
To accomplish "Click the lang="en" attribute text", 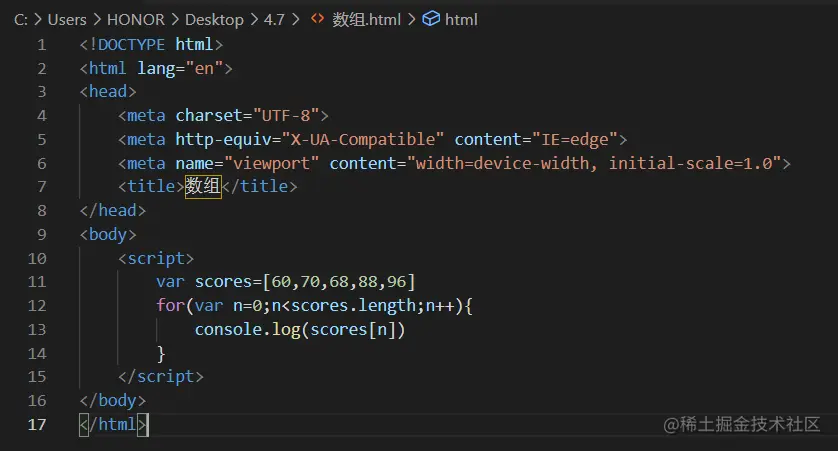I will 180,68.
